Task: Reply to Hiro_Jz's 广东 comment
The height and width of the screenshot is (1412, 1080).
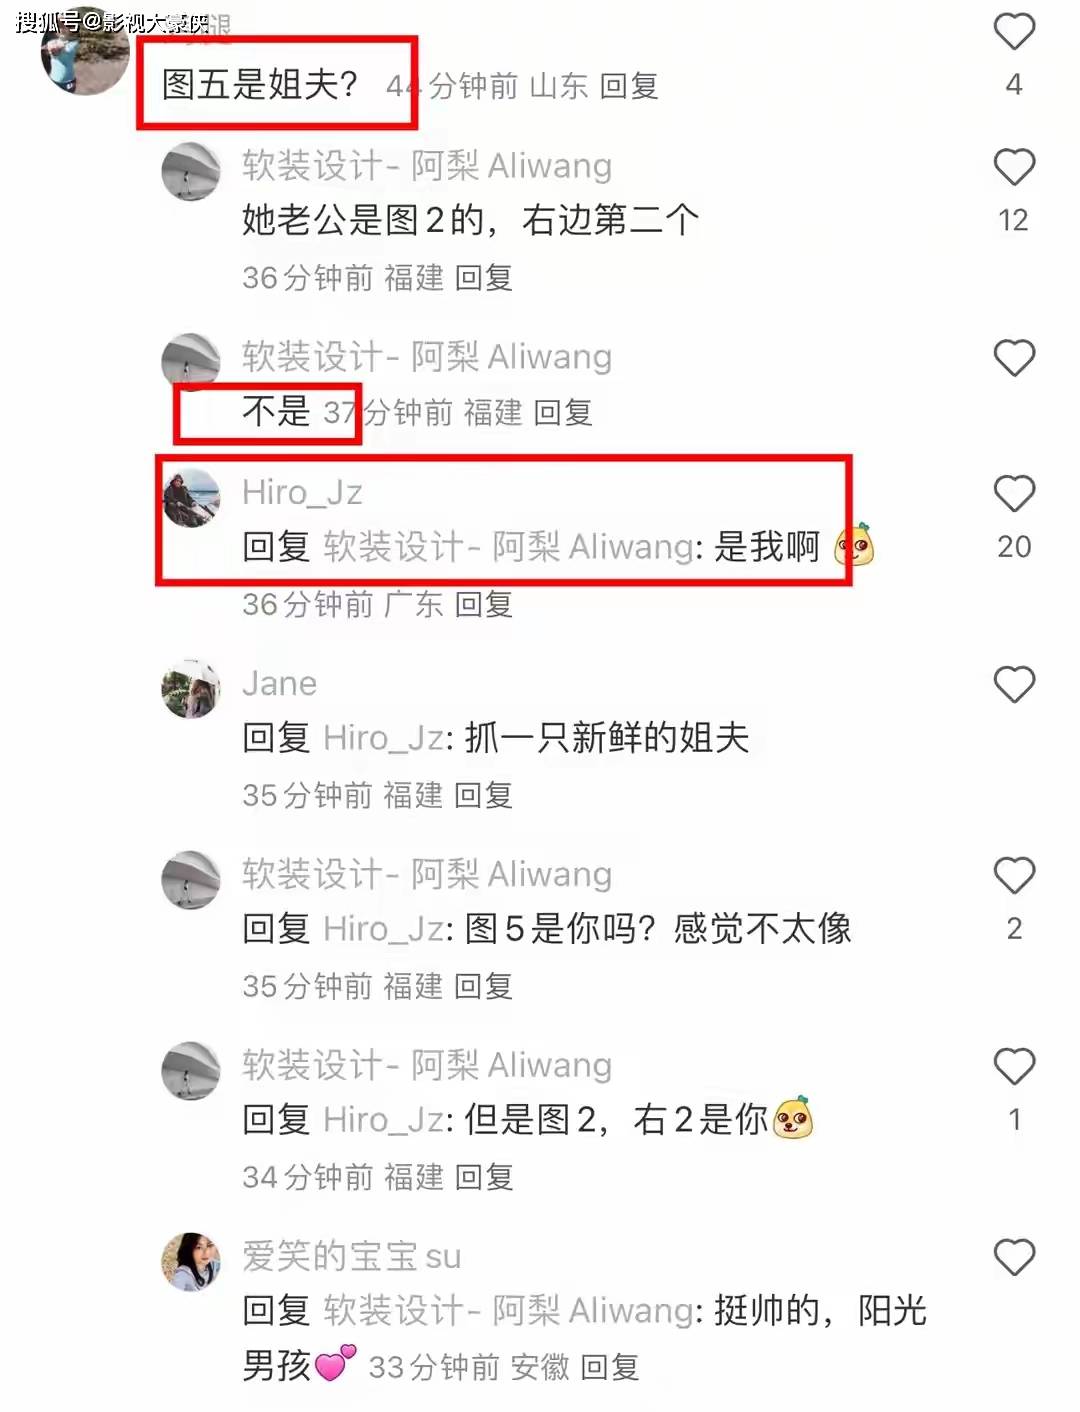Action: coord(483,604)
